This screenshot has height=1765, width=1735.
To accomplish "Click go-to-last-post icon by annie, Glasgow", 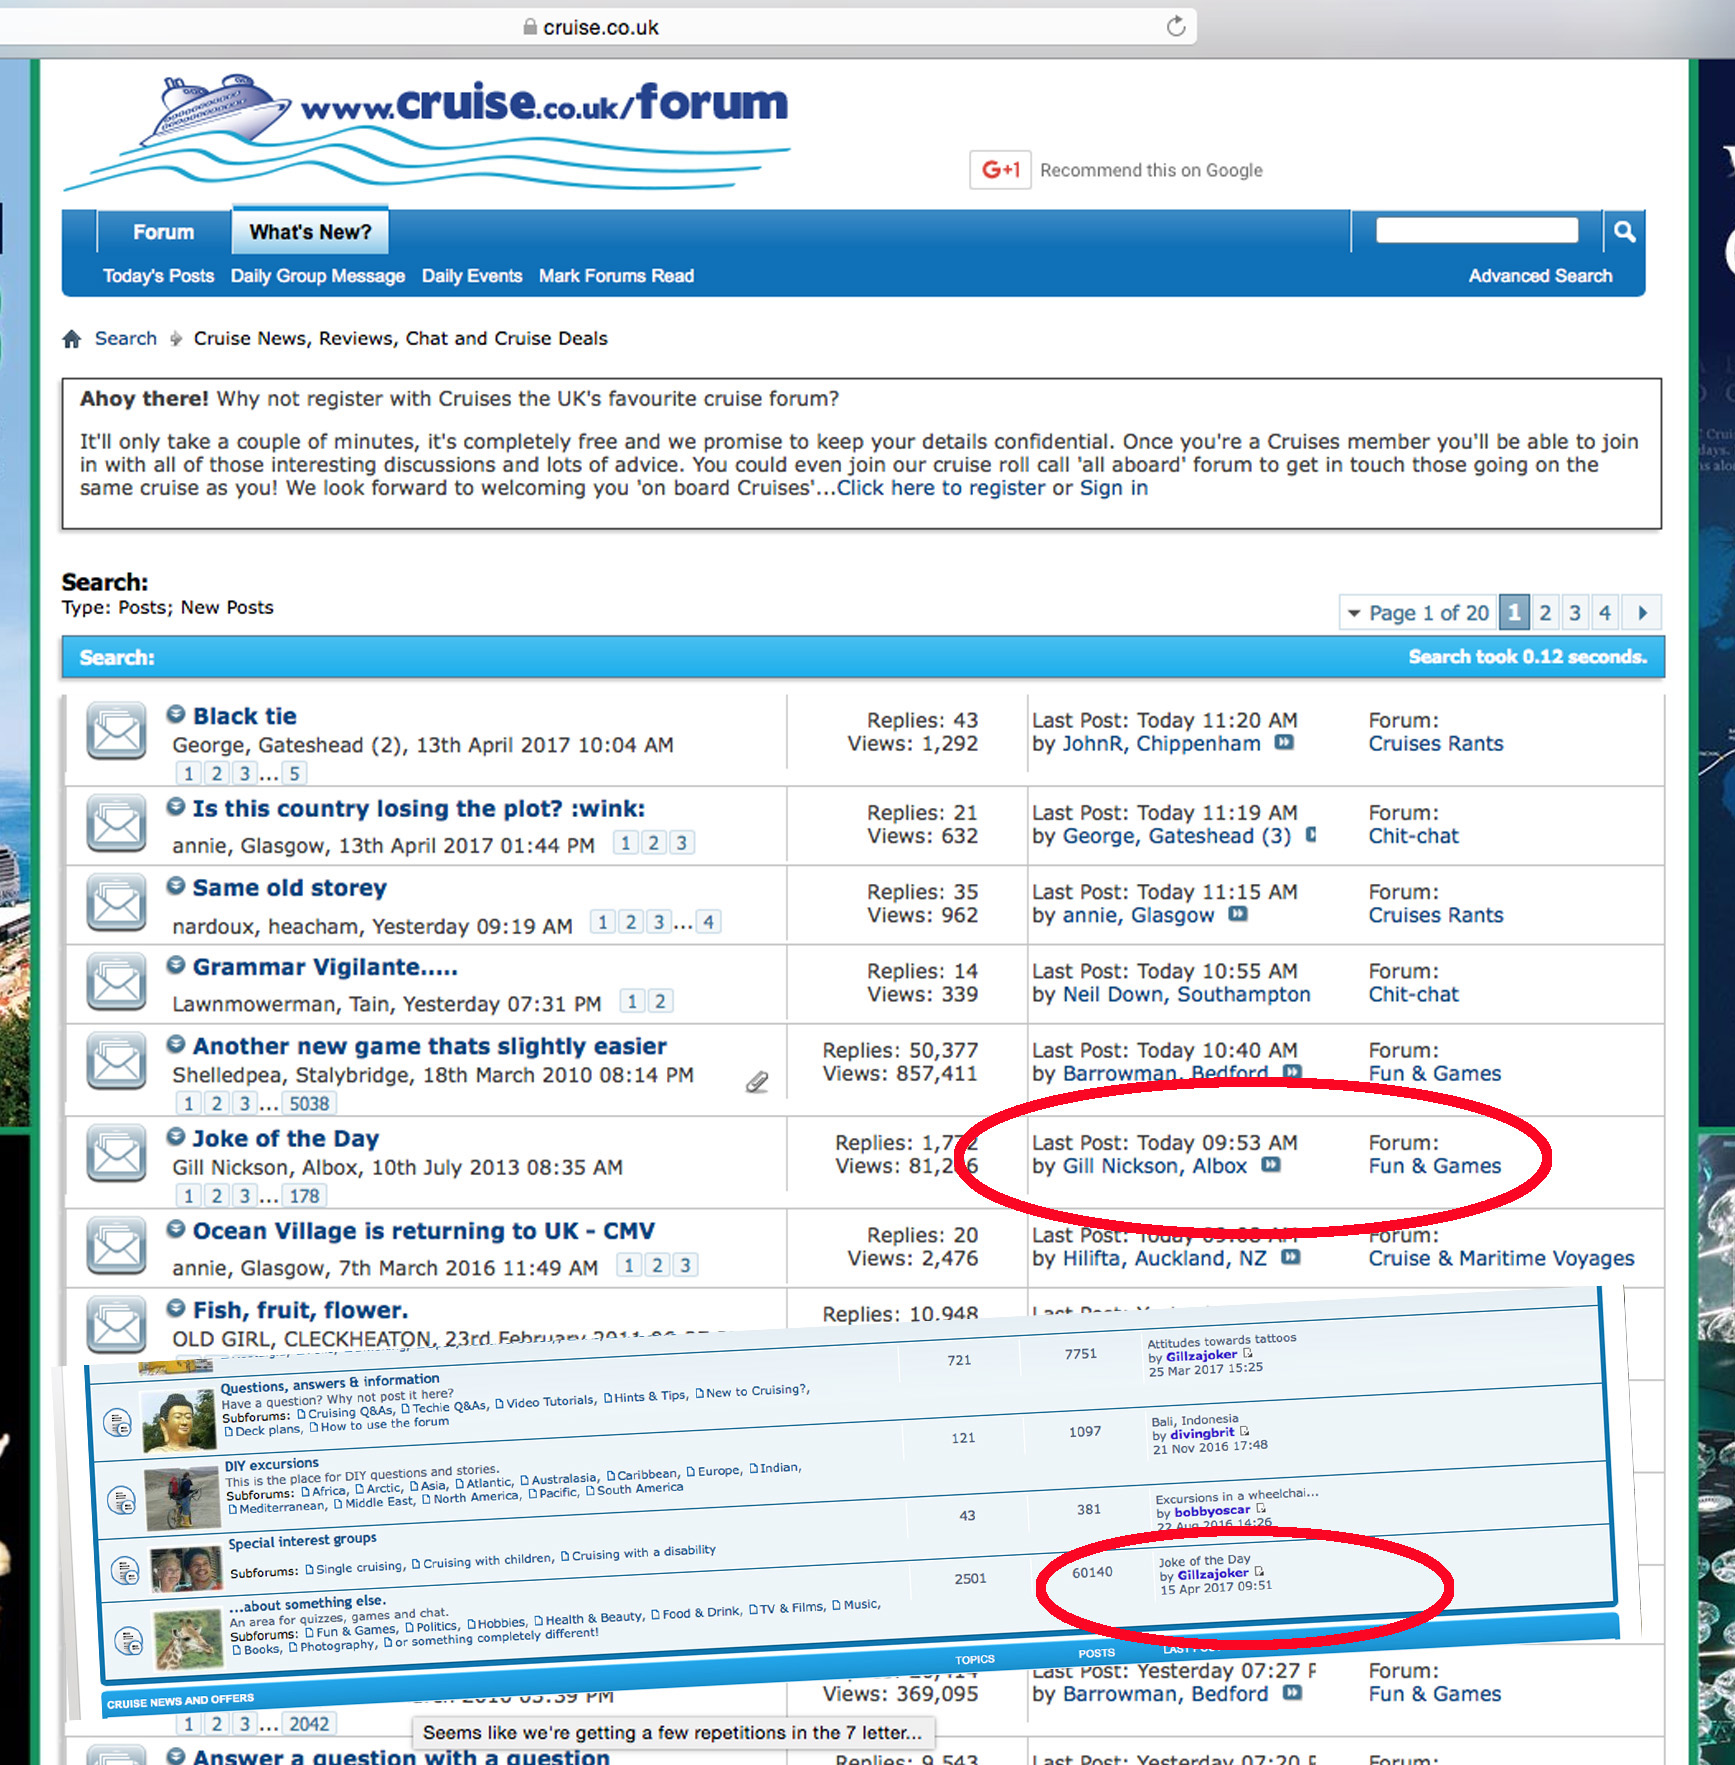I will [1238, 914].
